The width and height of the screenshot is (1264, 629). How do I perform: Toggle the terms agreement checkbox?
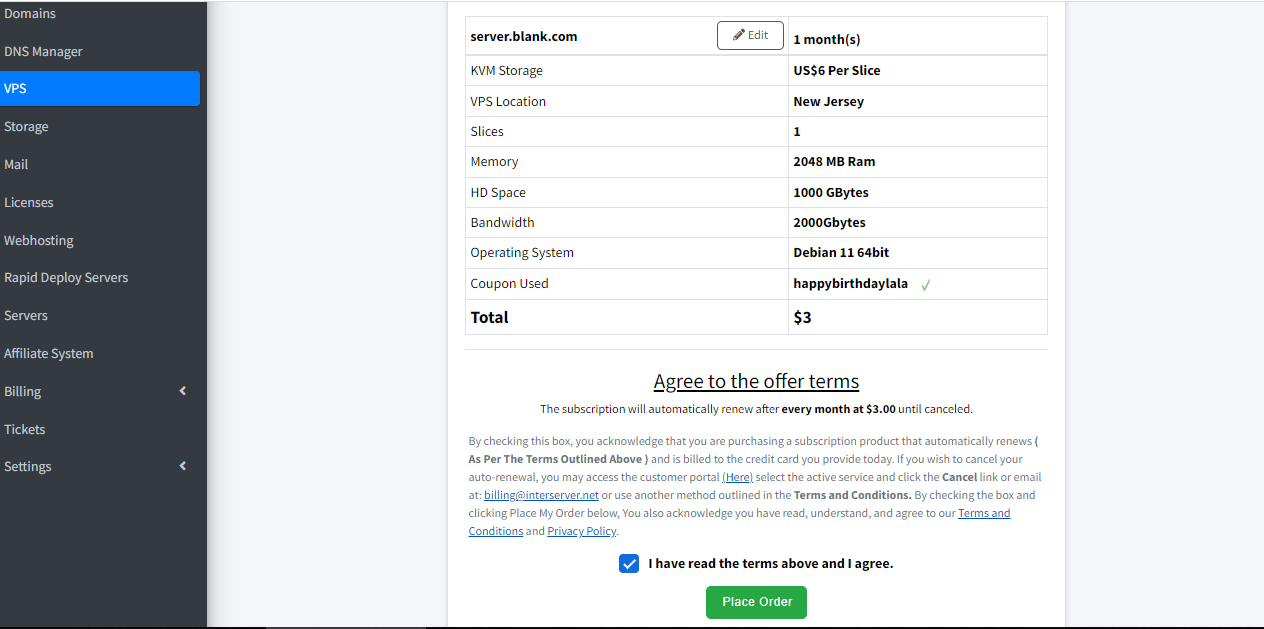[629, 563]
